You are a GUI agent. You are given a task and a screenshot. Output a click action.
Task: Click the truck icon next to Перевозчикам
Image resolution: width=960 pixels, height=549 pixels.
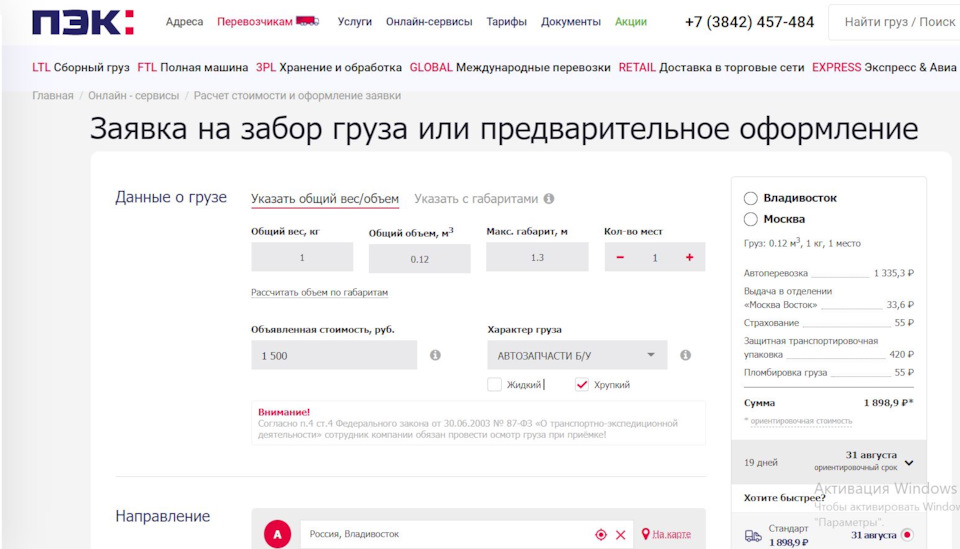[307, 21]
